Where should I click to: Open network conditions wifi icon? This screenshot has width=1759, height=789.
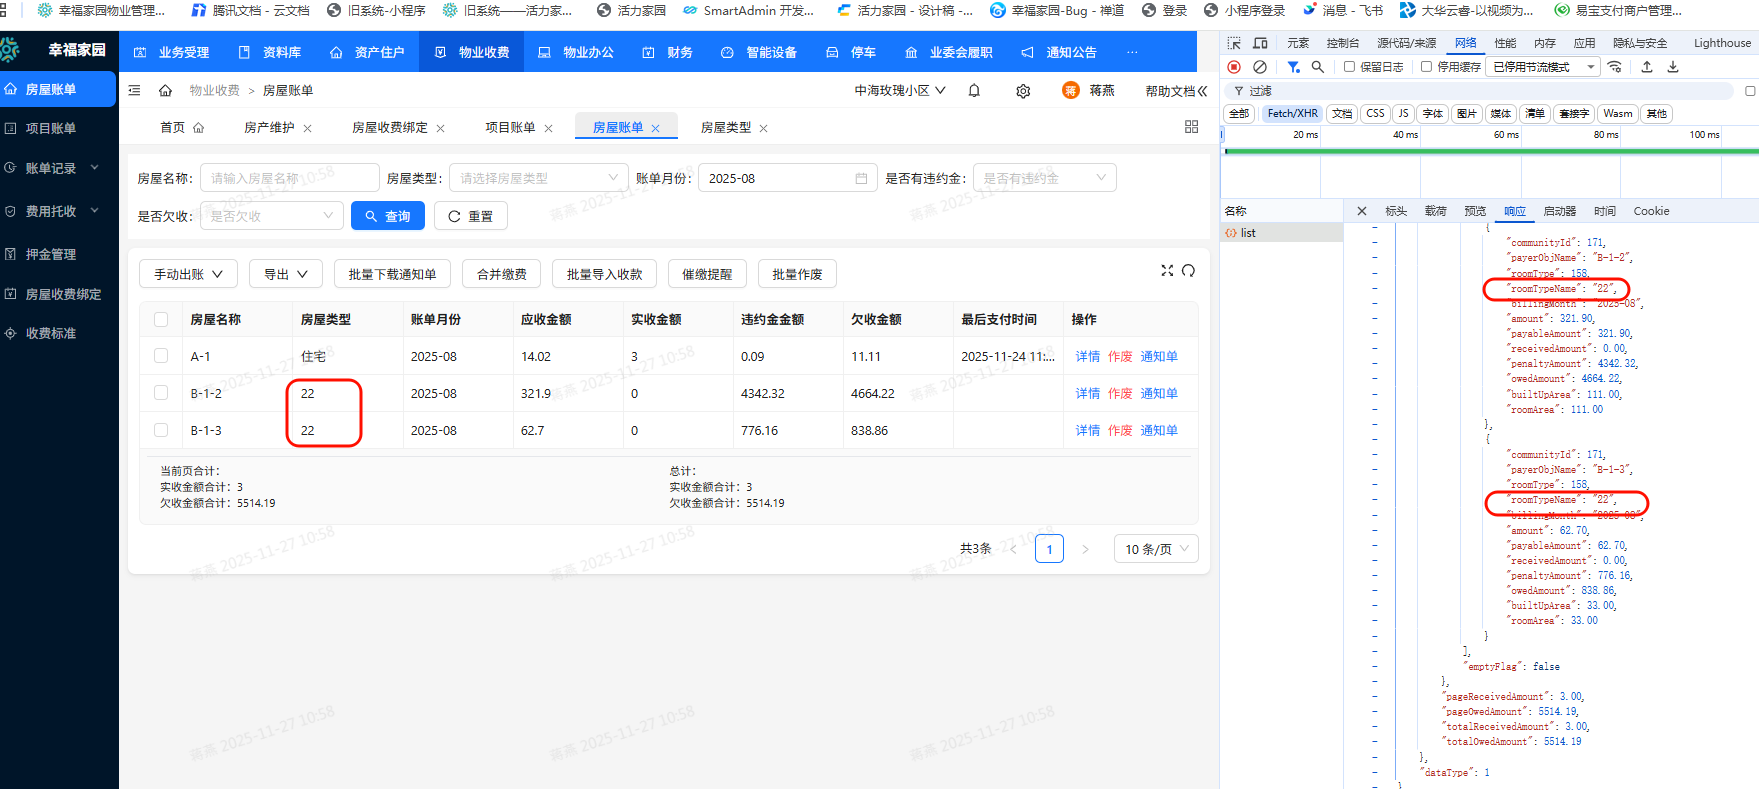point(1615,67)
